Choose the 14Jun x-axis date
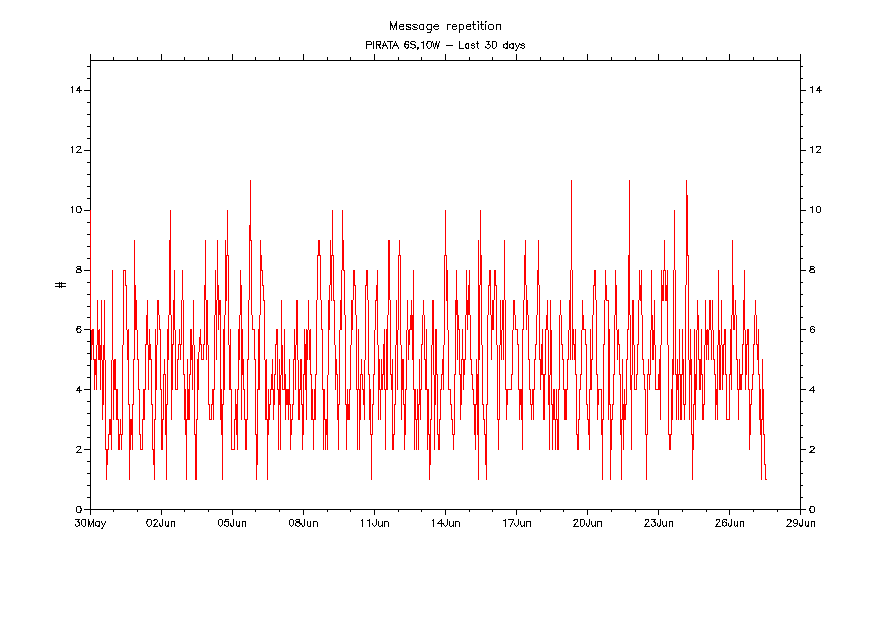 [x=445, y=522]
